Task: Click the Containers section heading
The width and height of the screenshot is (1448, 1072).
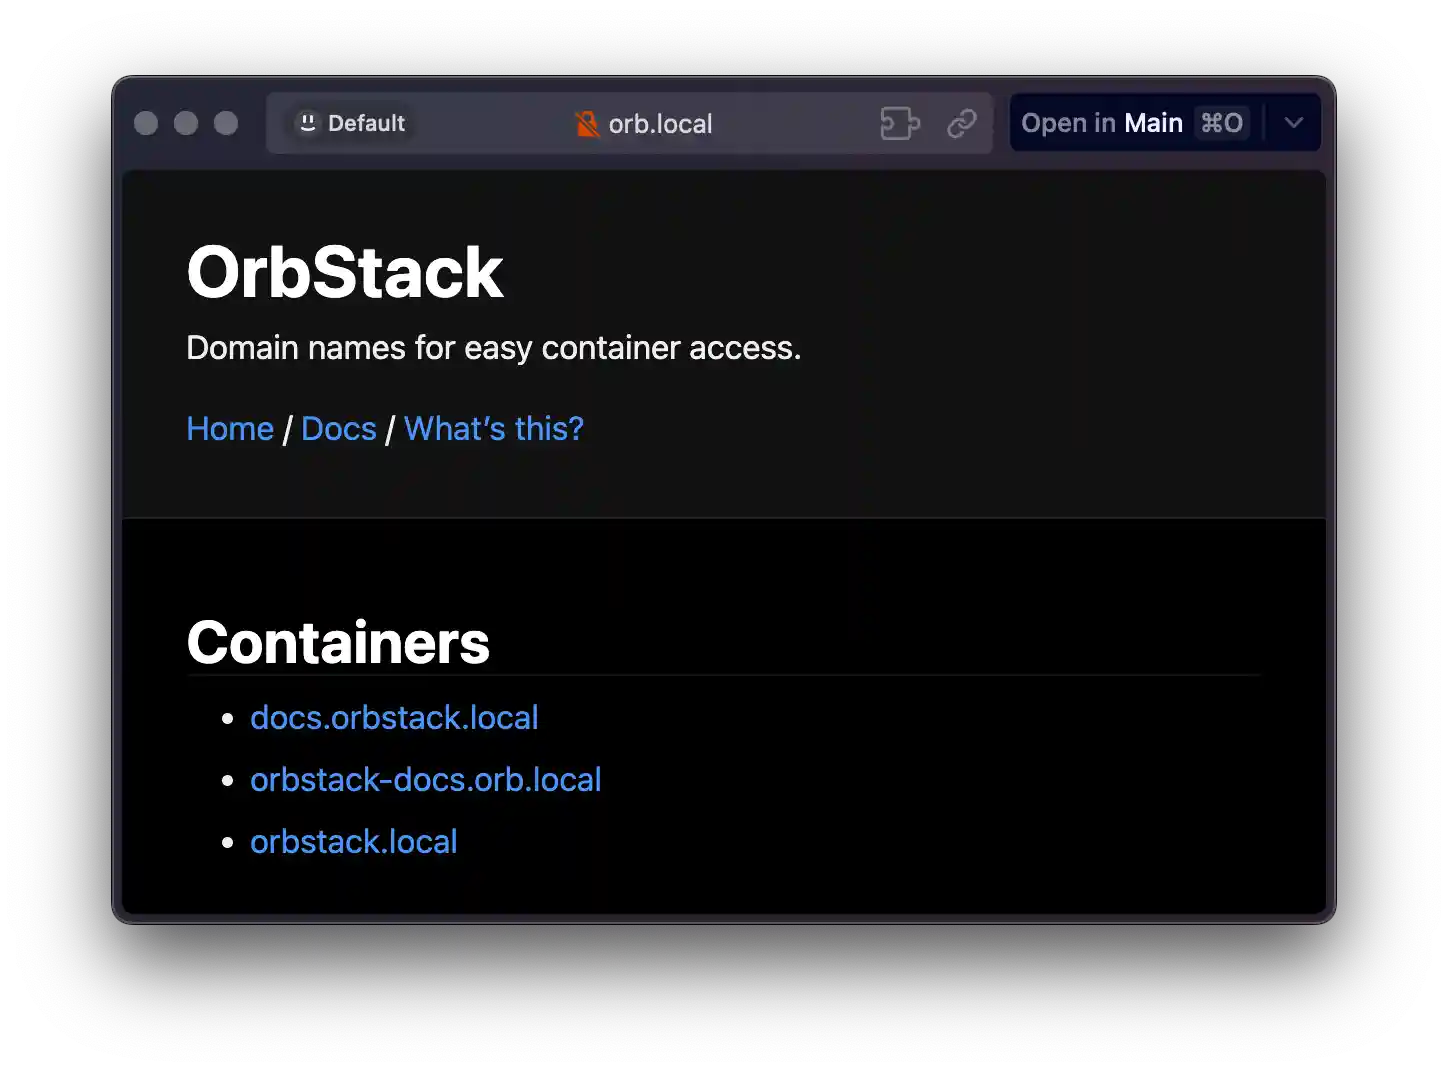Action: (x=338, y=642)
